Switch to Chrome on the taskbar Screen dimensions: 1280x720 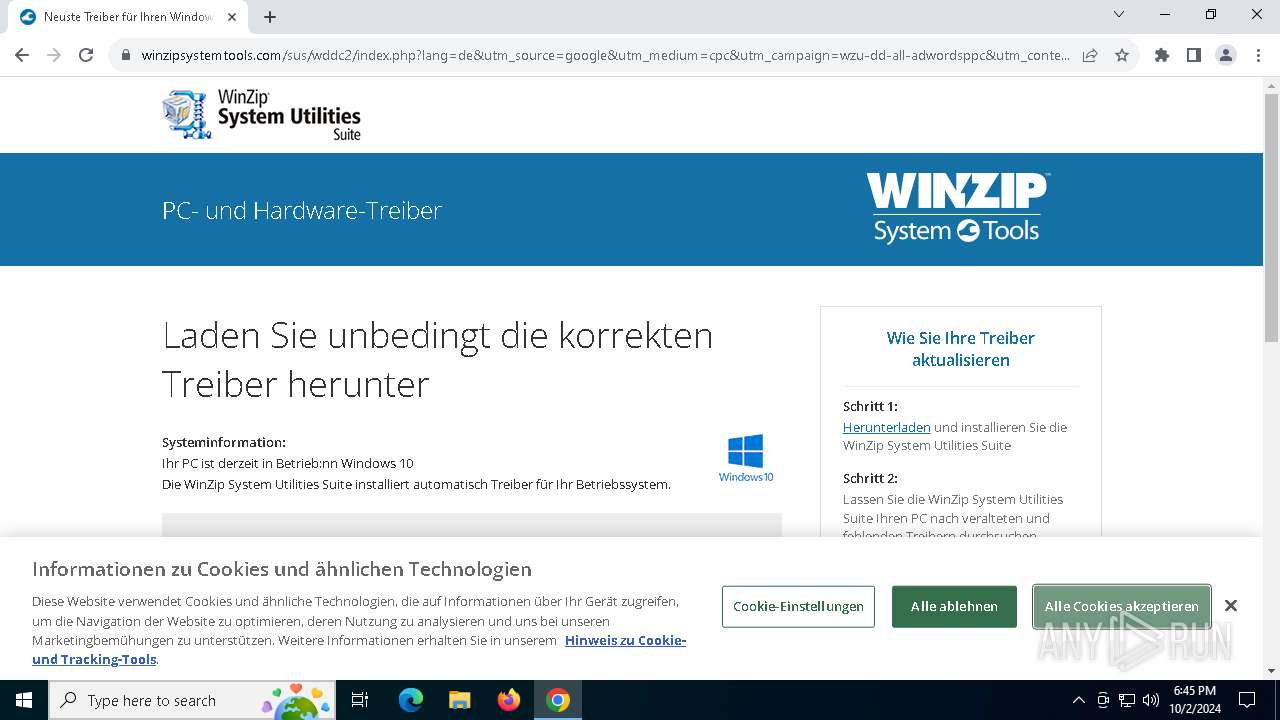click(x=558, y=700)
